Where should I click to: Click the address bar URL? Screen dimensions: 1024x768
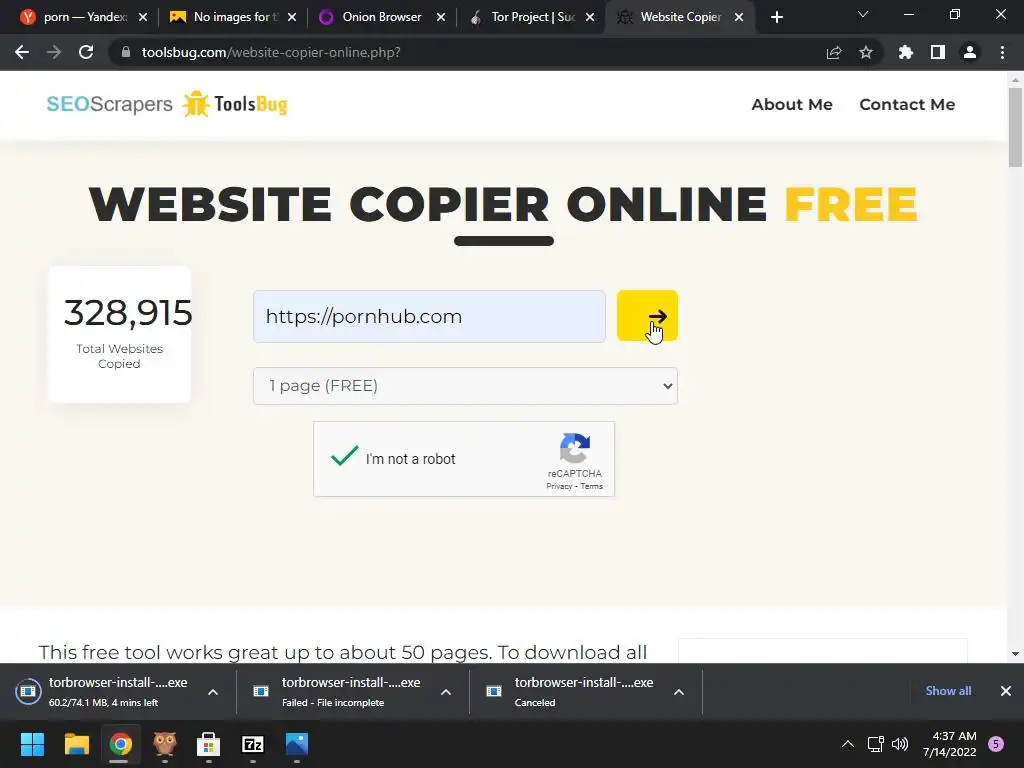(x=271, y=52)
